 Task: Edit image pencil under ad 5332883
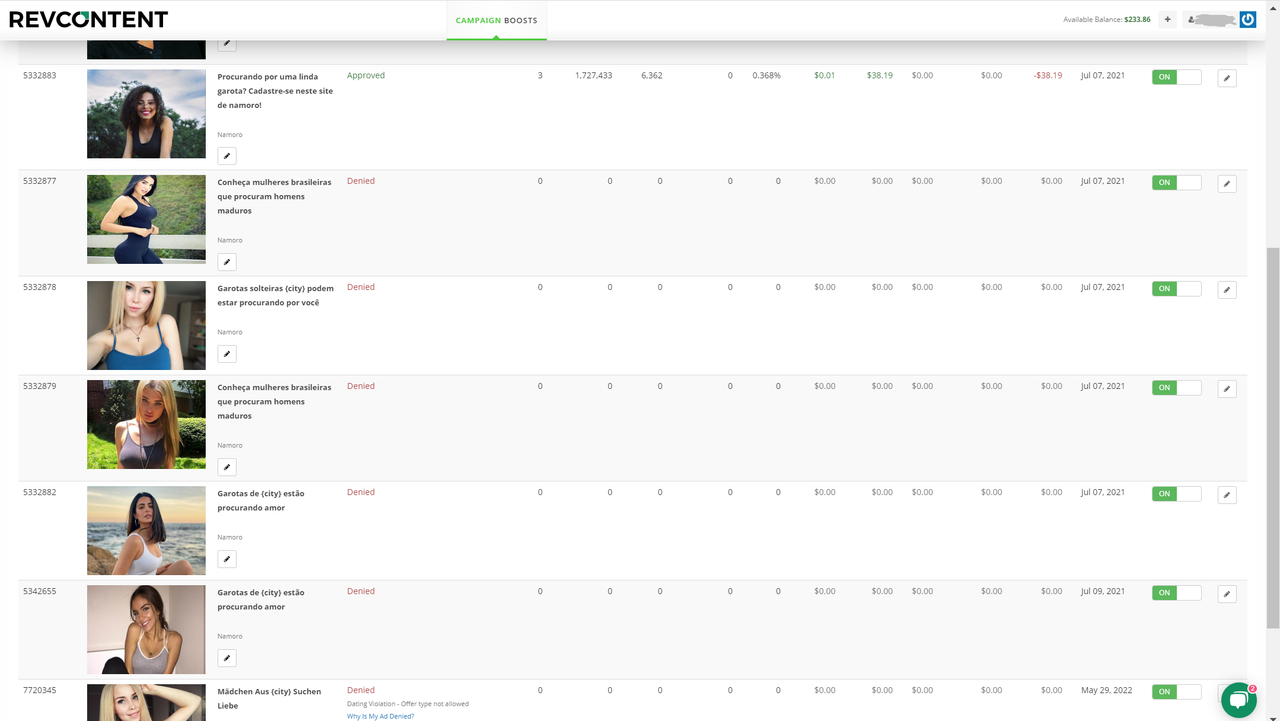[227, 156]
